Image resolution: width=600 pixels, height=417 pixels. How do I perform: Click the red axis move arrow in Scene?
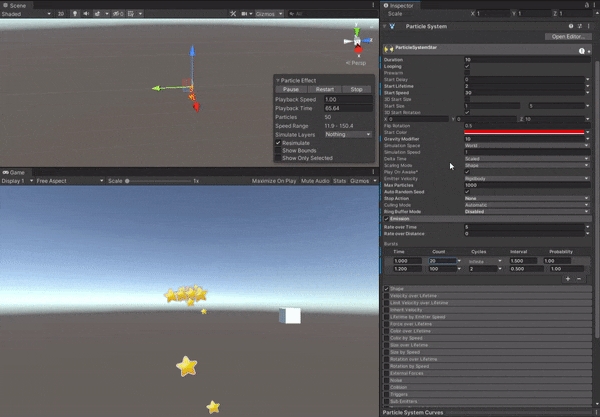(x=196, y=107)
